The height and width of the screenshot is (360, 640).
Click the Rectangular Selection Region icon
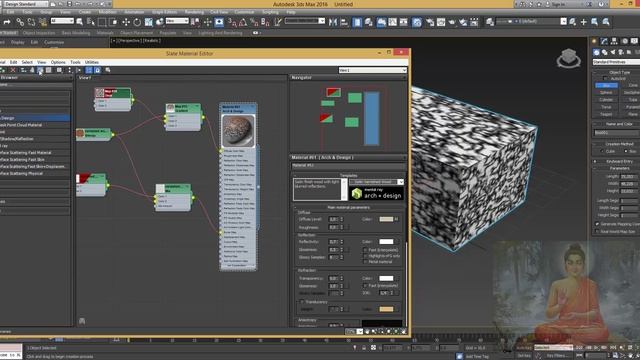tap(102, 22)
